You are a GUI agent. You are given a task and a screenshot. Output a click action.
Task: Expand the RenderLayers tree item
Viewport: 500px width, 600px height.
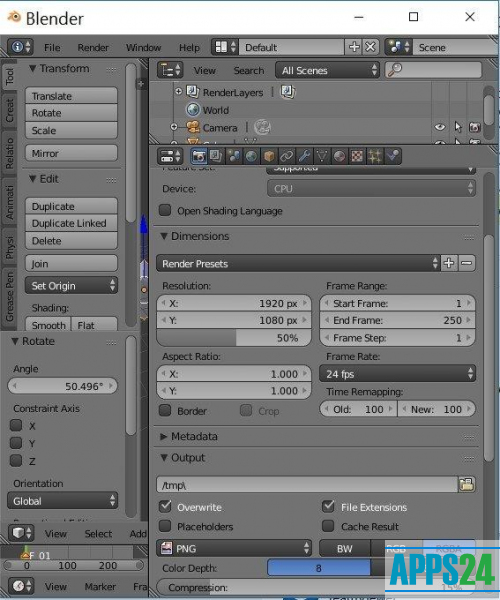pyautogui.click(x=178, y=91)
